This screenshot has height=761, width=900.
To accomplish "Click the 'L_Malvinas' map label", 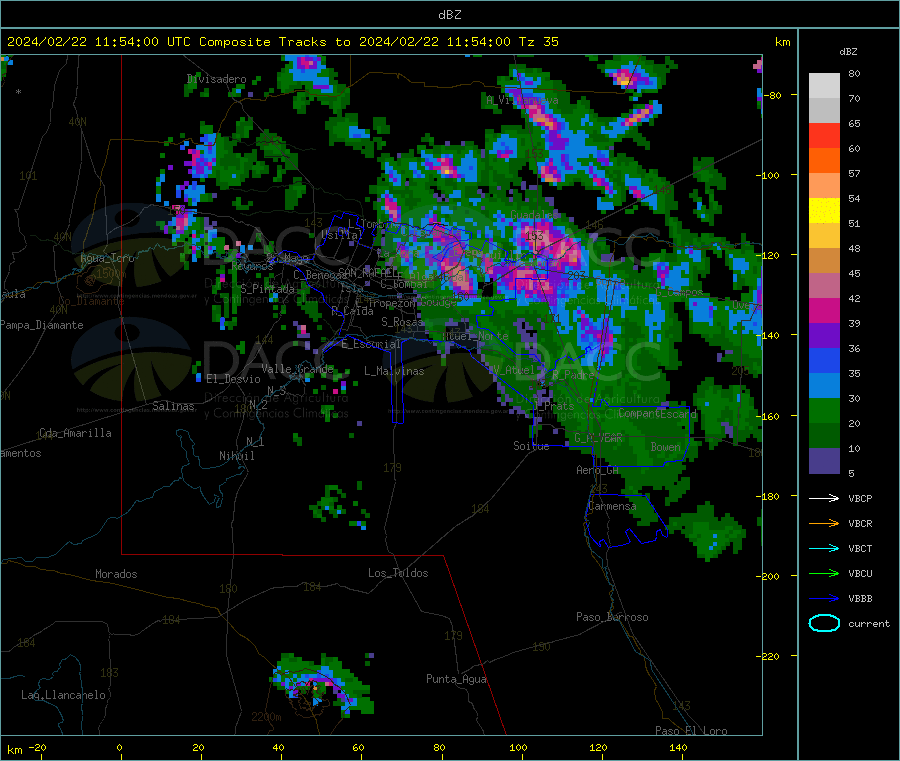I will [394, 371].
